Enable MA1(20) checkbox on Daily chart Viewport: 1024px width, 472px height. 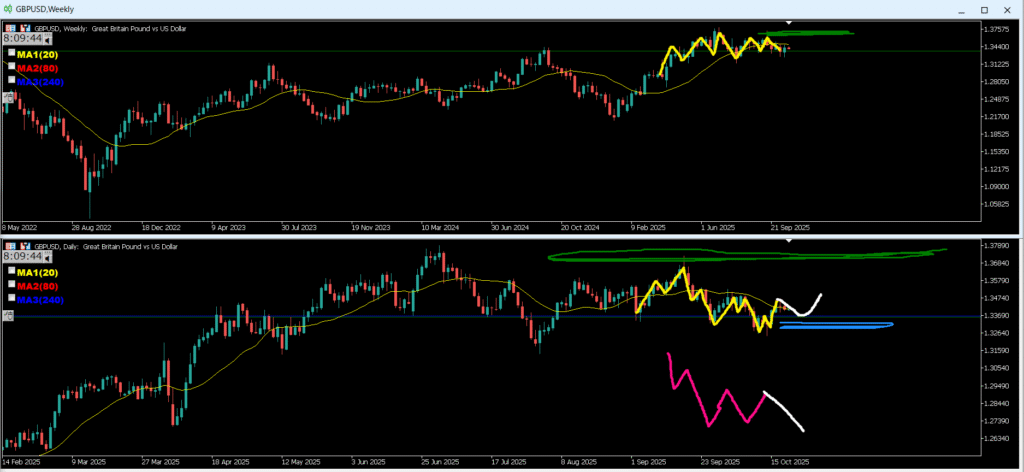tap(12, 271)
